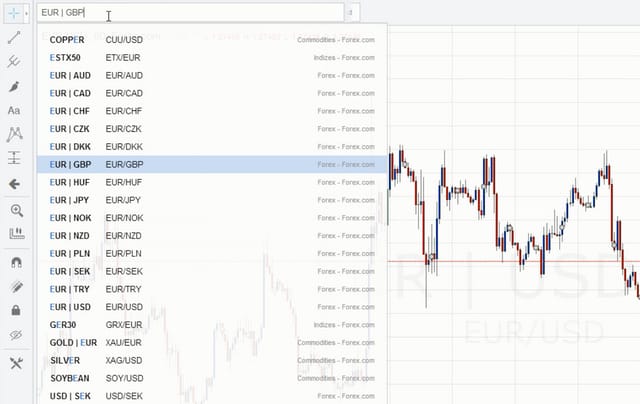The width and height of the screenshot is (640, 404).
Task: Select GOLD | EUR XAU/EUR commodity
Action: click(212, 343)
